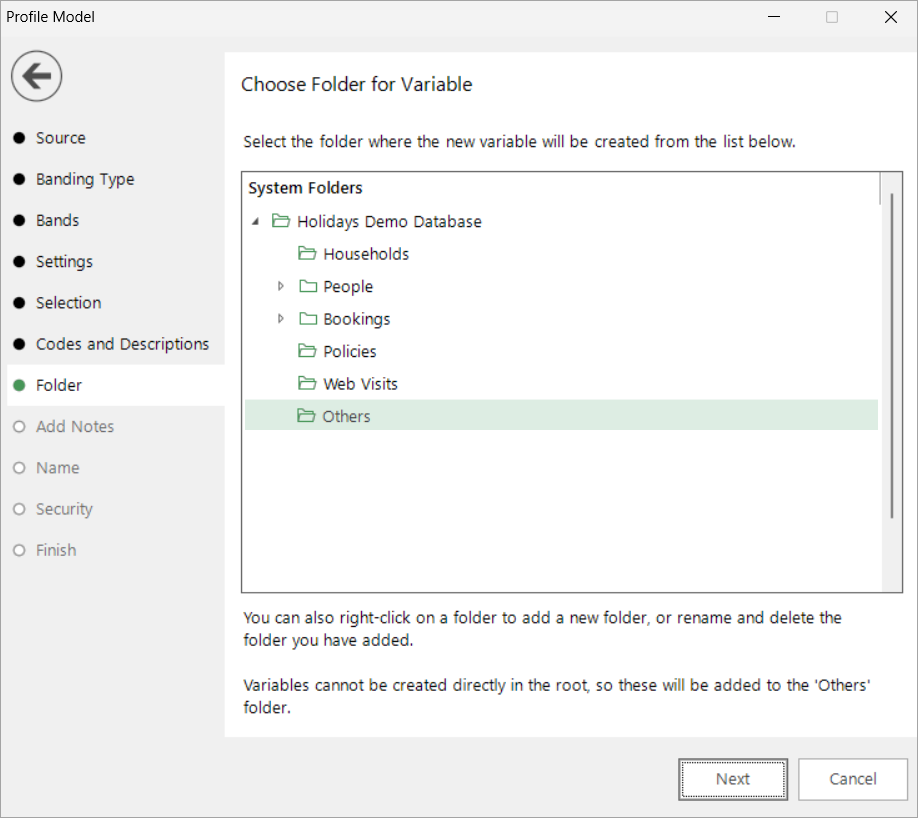Select the Web Visits folder
Image resolution: width=918 pixels, height=818 pixels.
[x=360, y=384]
